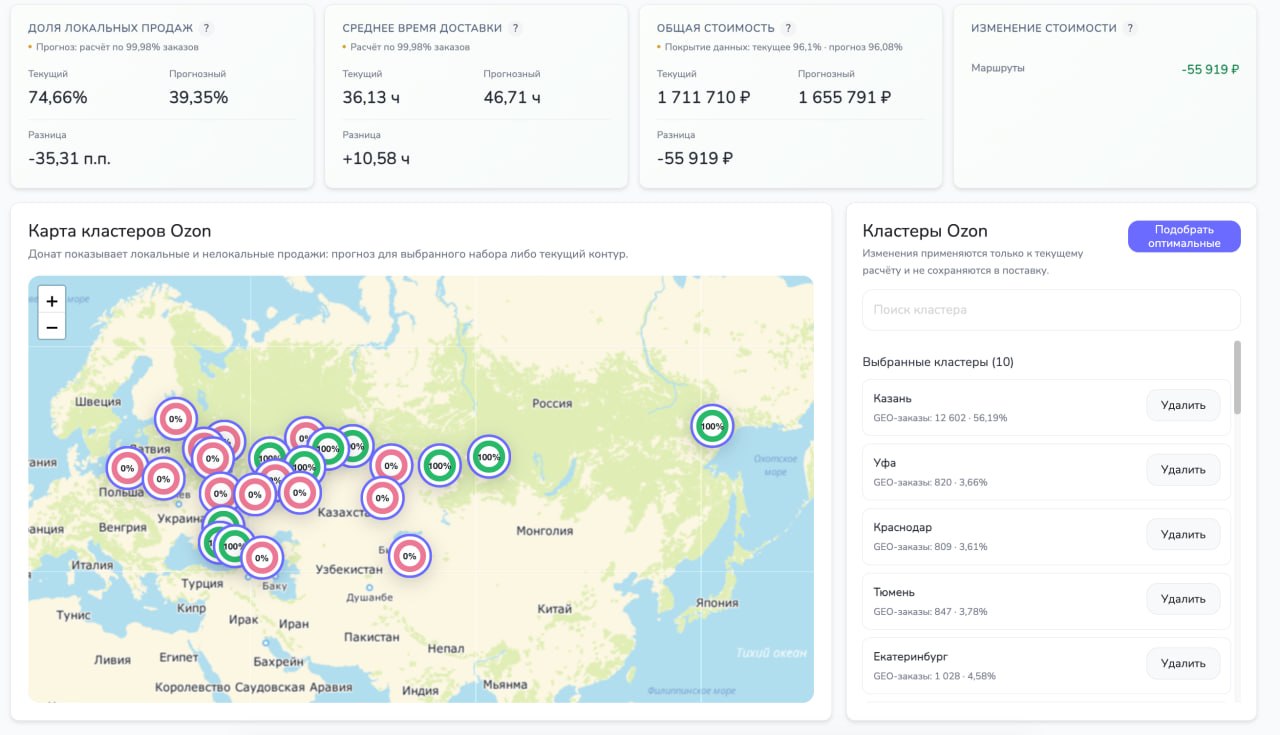The image size is (1280, 735).
Task: Click current local sales value 74,66%
Action: 58,97
